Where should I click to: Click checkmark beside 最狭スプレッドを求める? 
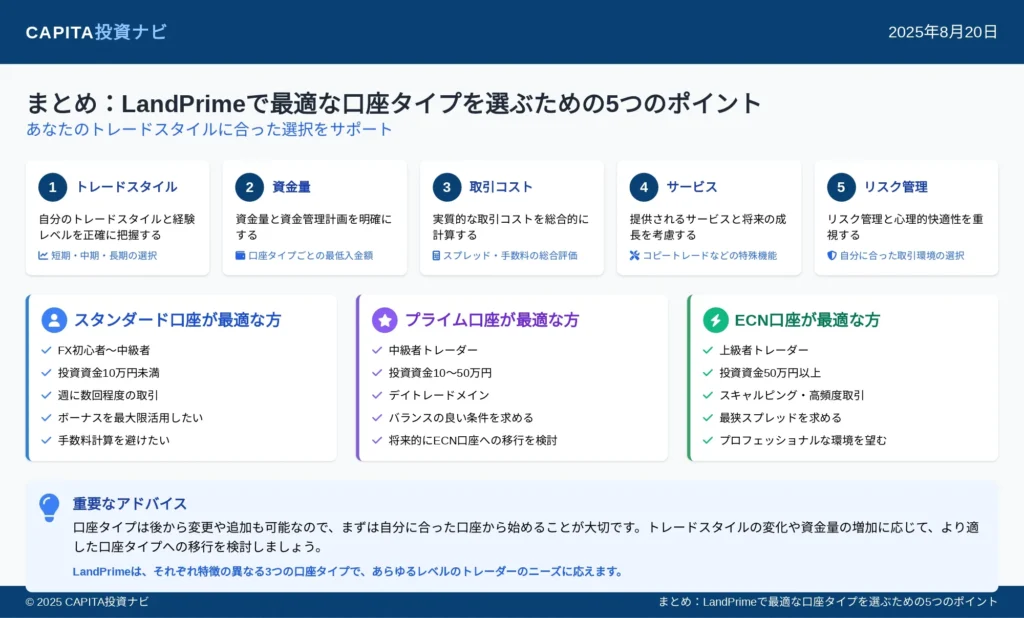point(708,417)
